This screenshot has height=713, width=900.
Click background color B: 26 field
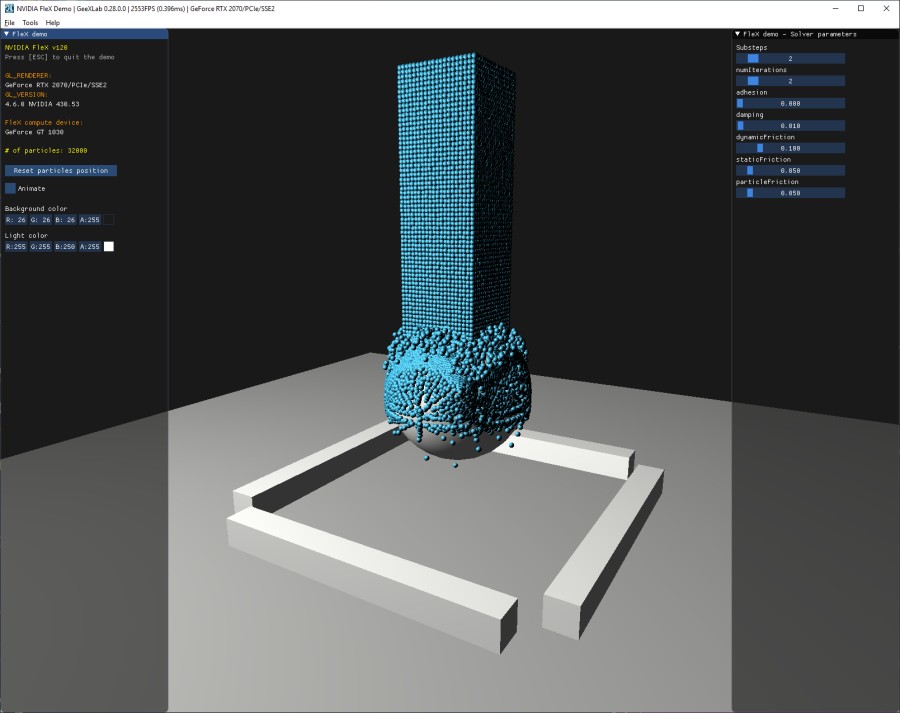65,220
